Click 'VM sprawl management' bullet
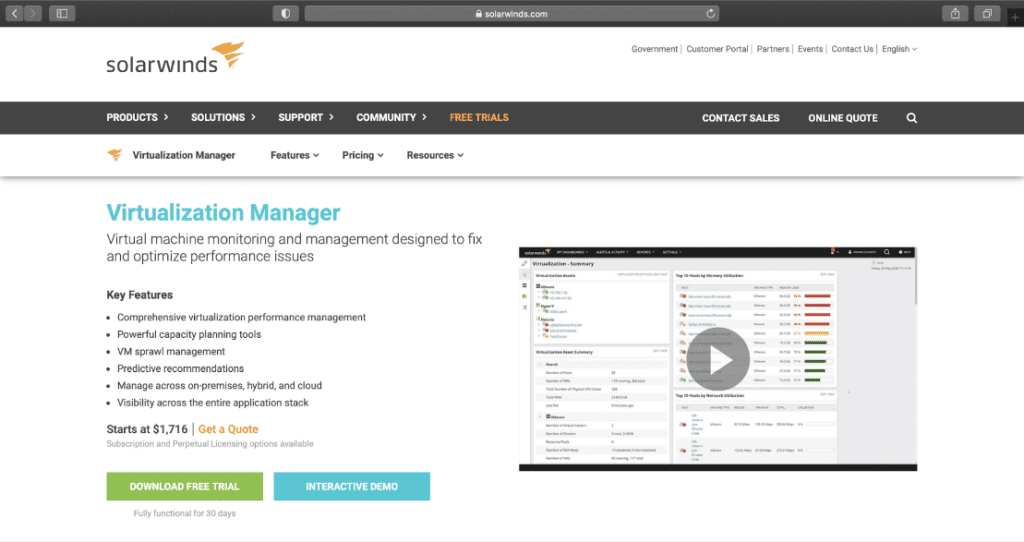The height and width of the screenshot is (542, 1024). pyautogui.click(x=171, y=351)
